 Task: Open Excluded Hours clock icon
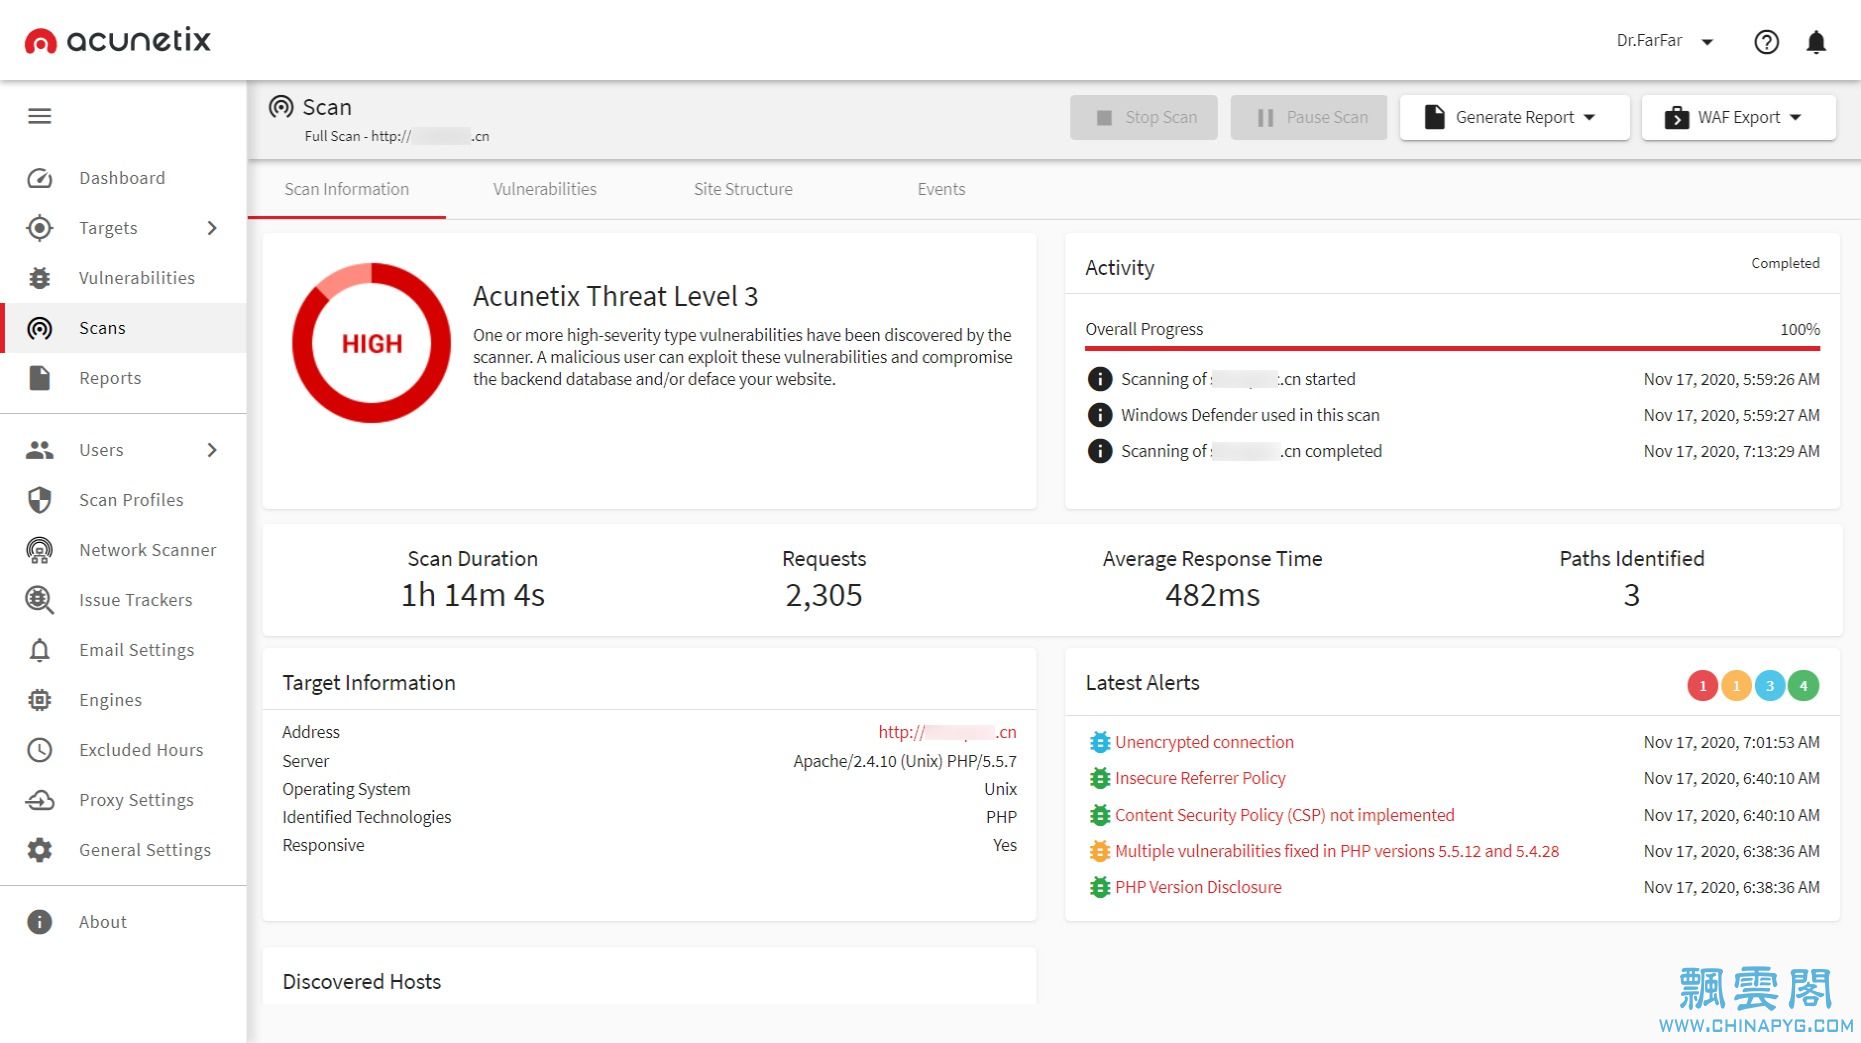(x=40, y=750)
